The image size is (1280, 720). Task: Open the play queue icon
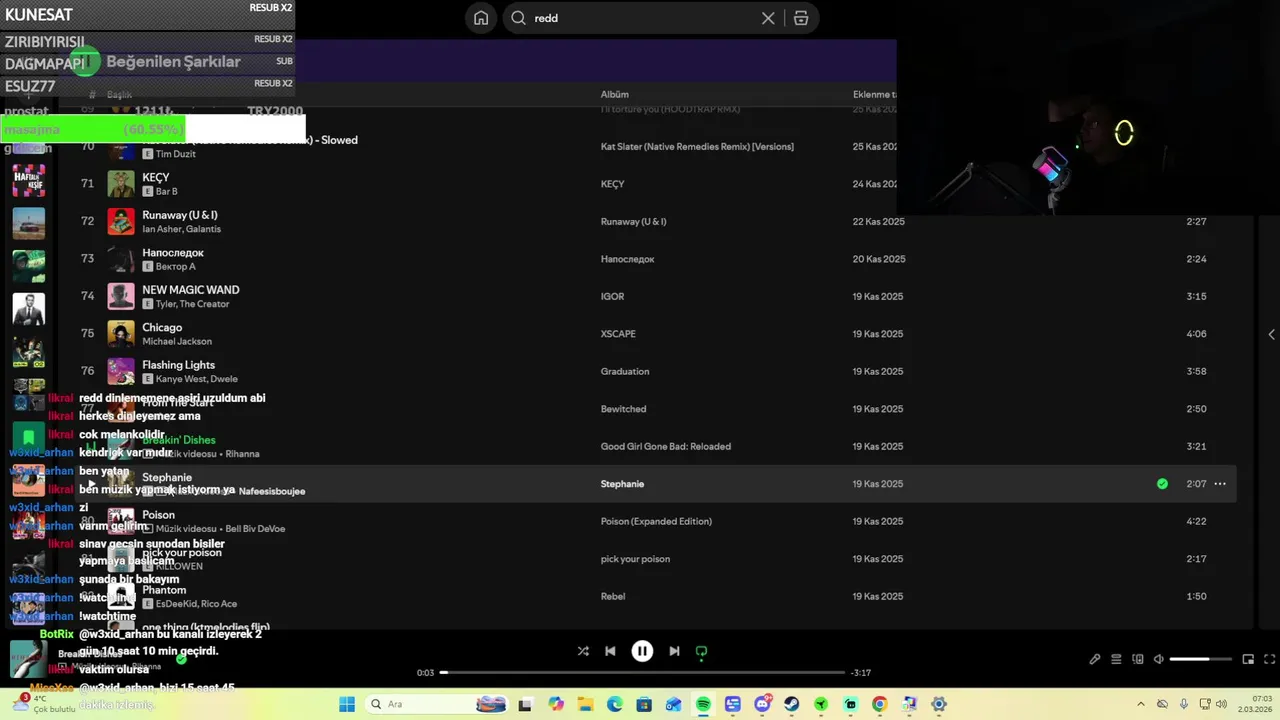coord(1116,659)
